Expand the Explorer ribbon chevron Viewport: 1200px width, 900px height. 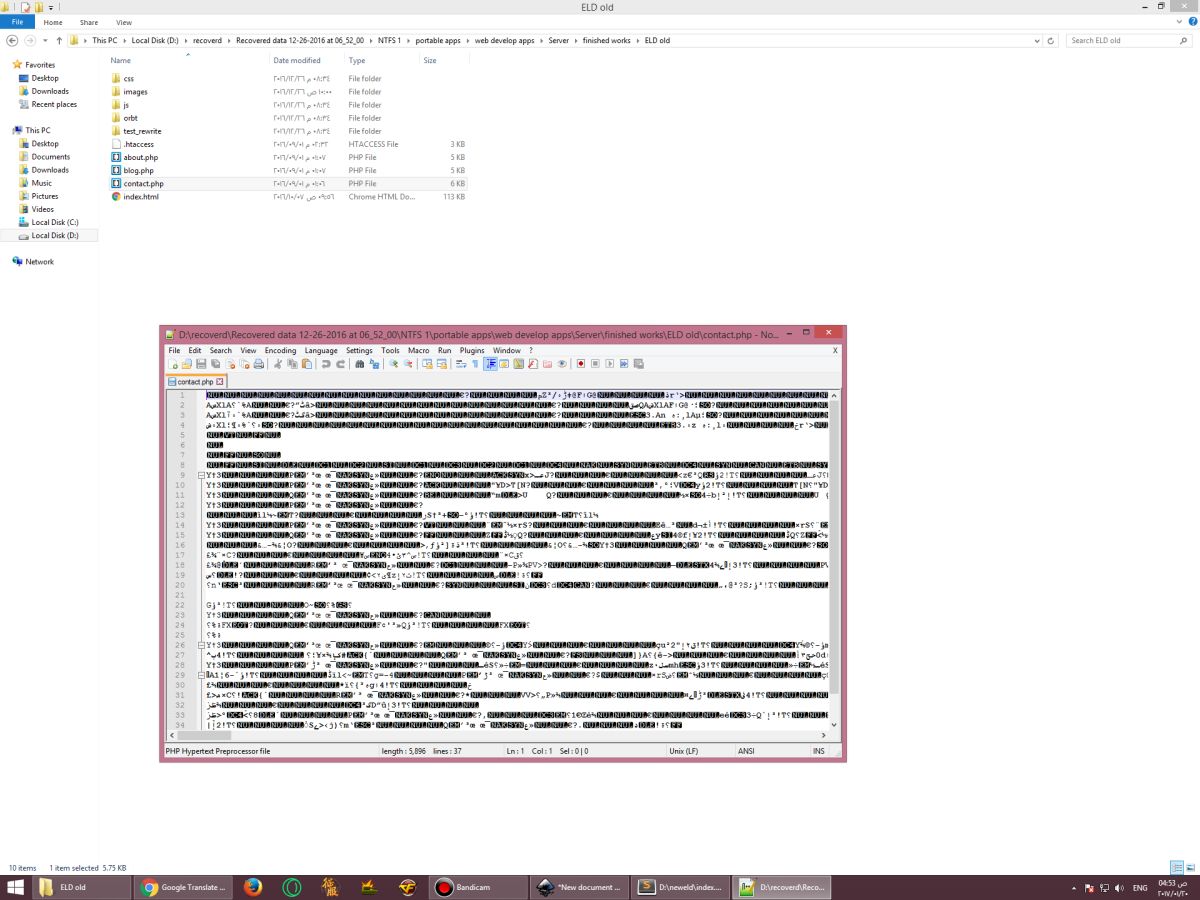1177,22
